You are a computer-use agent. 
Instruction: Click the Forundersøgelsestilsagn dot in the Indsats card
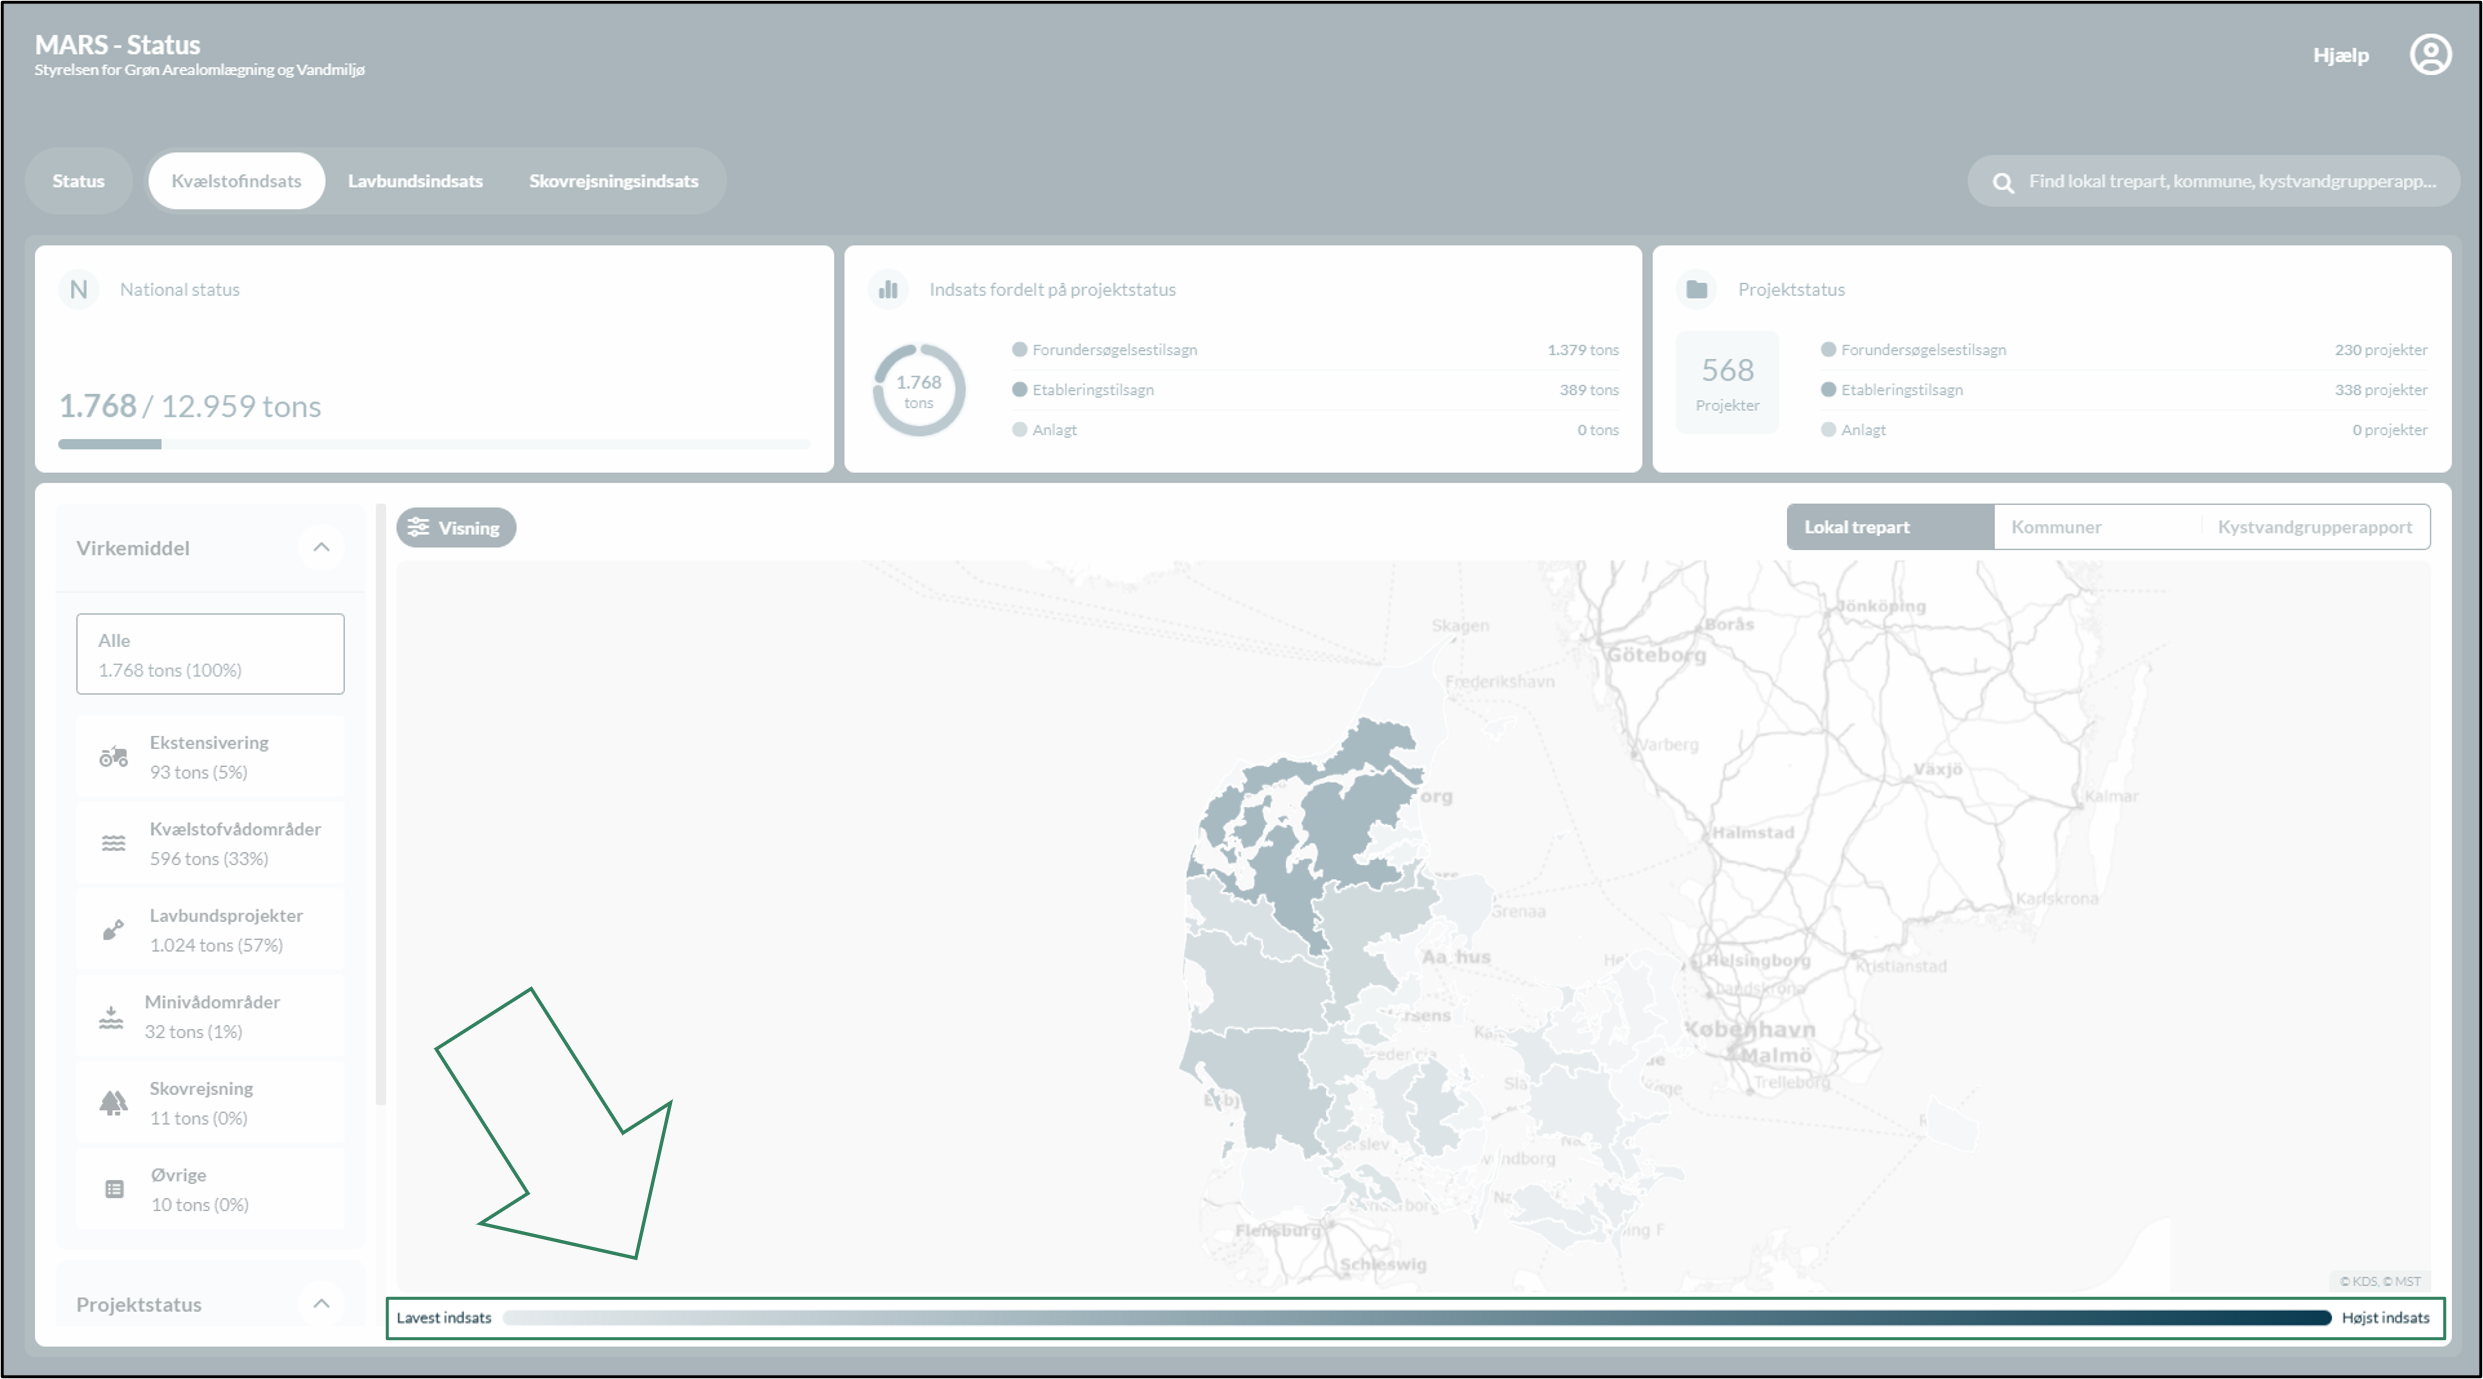1019,349
